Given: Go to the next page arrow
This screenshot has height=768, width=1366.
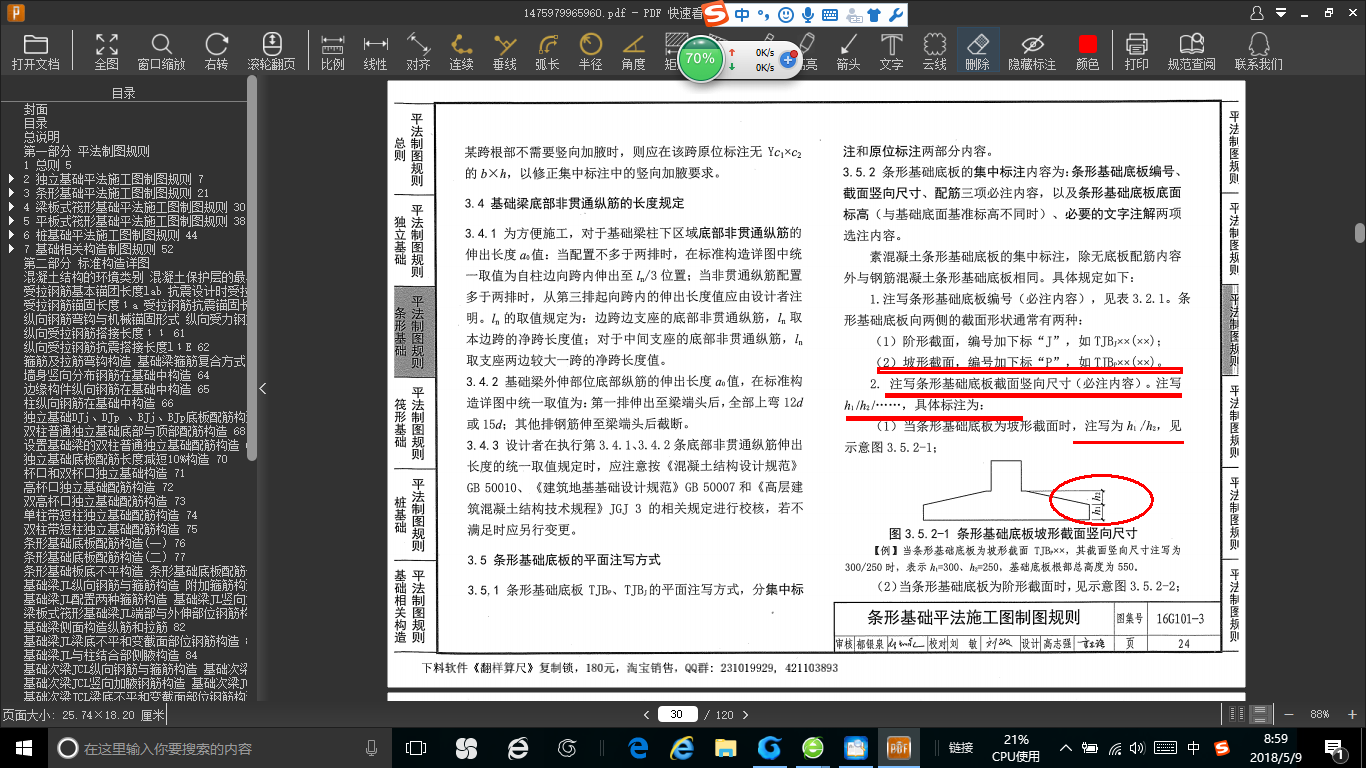Looking at the screenshot, I should click(747, 714).
